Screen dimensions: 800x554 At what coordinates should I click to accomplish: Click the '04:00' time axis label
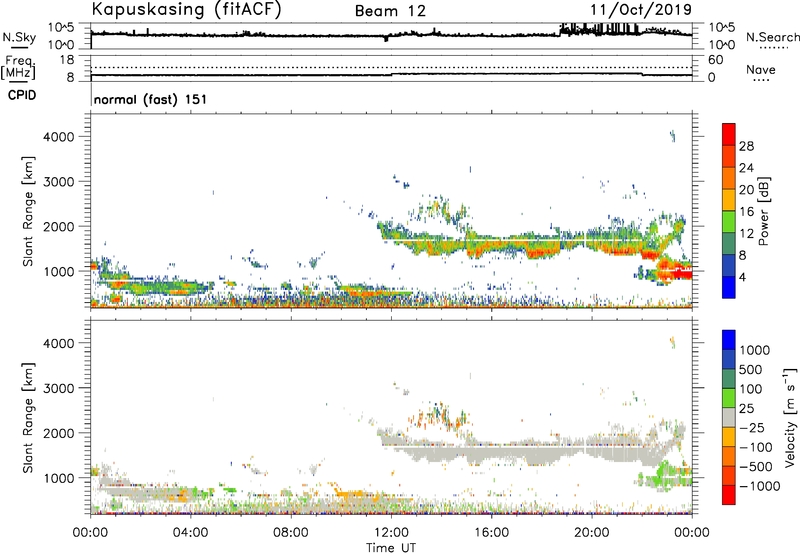(191, 533)
